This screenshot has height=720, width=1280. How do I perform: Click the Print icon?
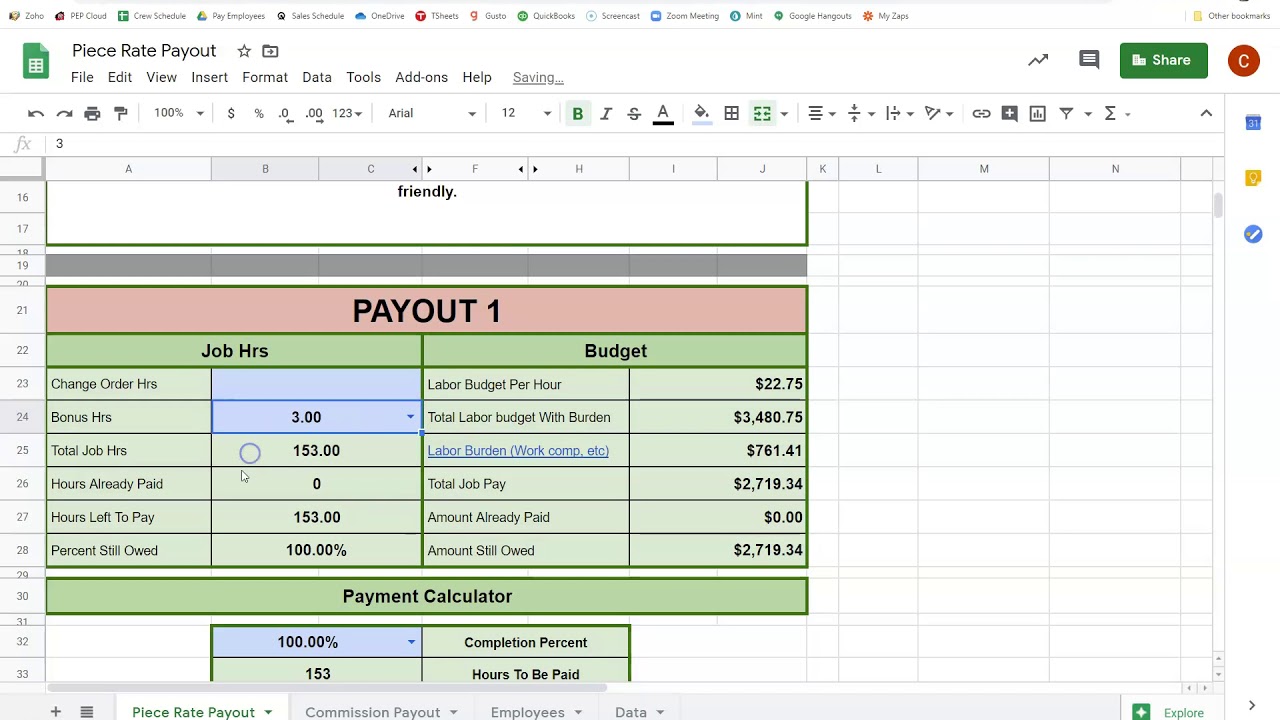coord(92,114)
